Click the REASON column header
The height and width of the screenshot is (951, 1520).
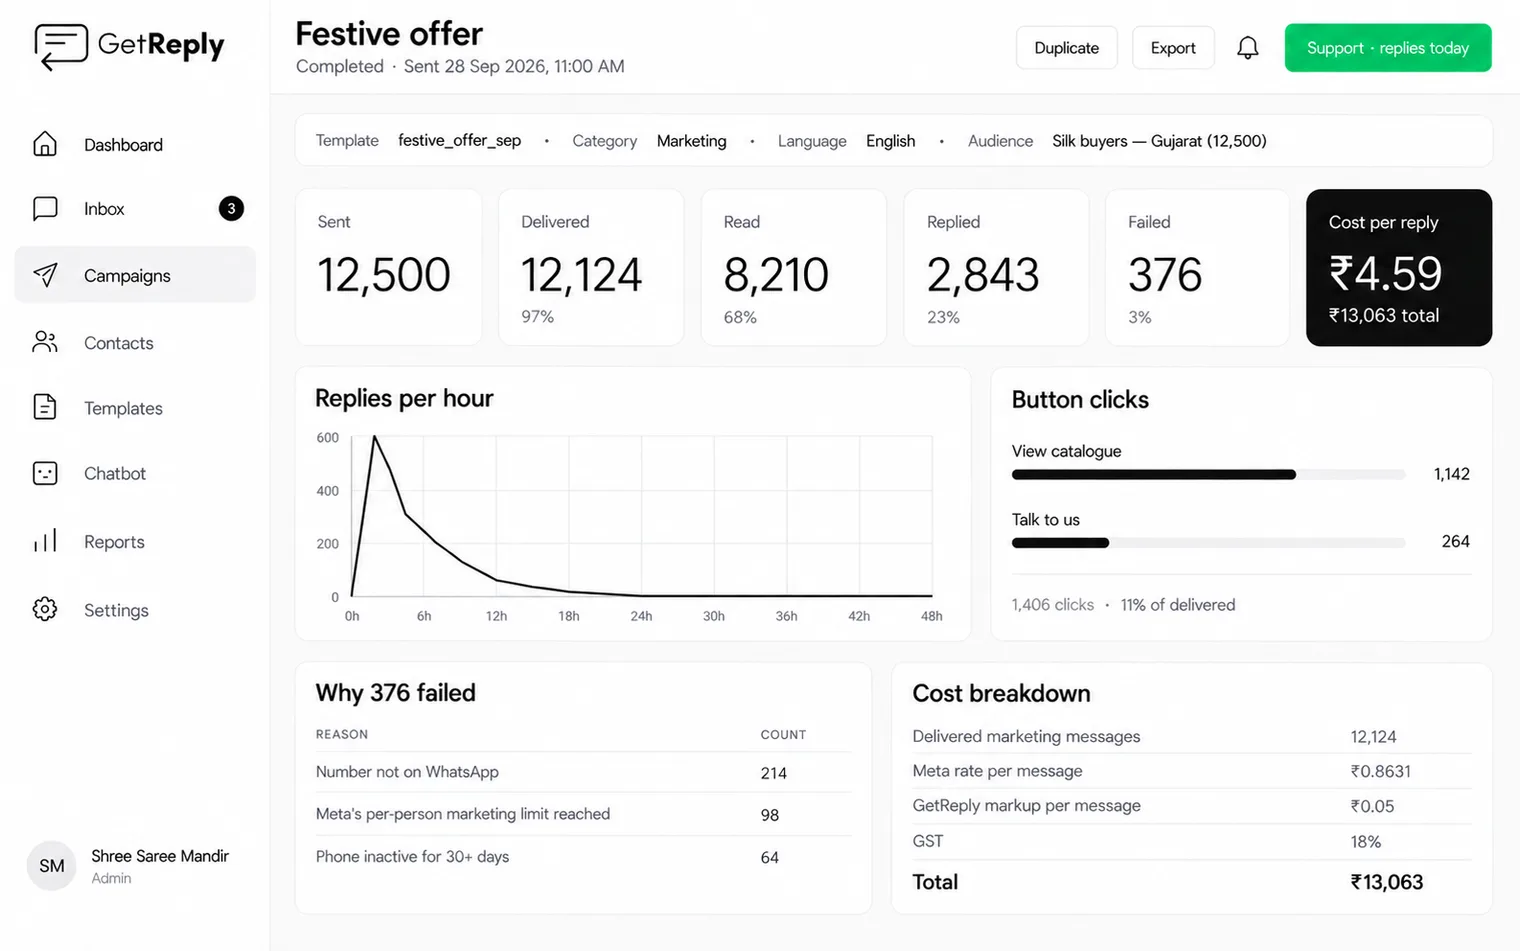coord(342,734)
